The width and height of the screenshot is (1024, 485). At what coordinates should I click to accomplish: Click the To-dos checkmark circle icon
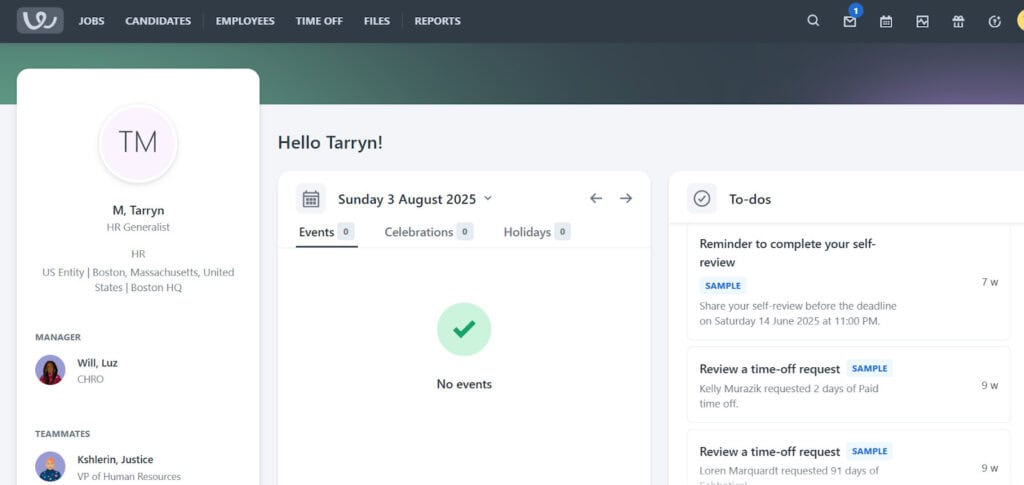pyautogui.click(x=701, y=198)
